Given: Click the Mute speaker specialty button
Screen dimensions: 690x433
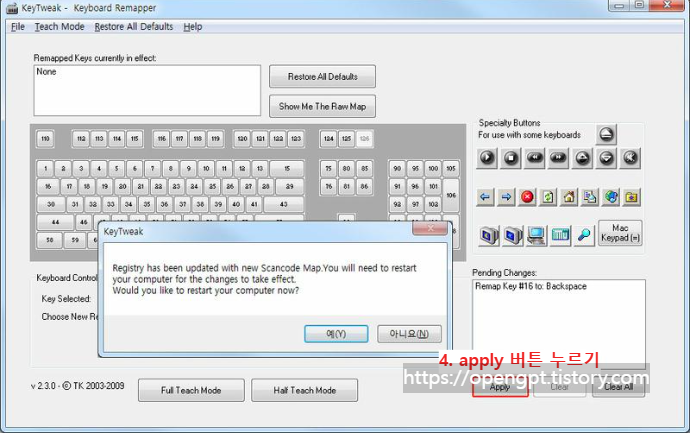Looking at the screenshot, I should point(630,158).
